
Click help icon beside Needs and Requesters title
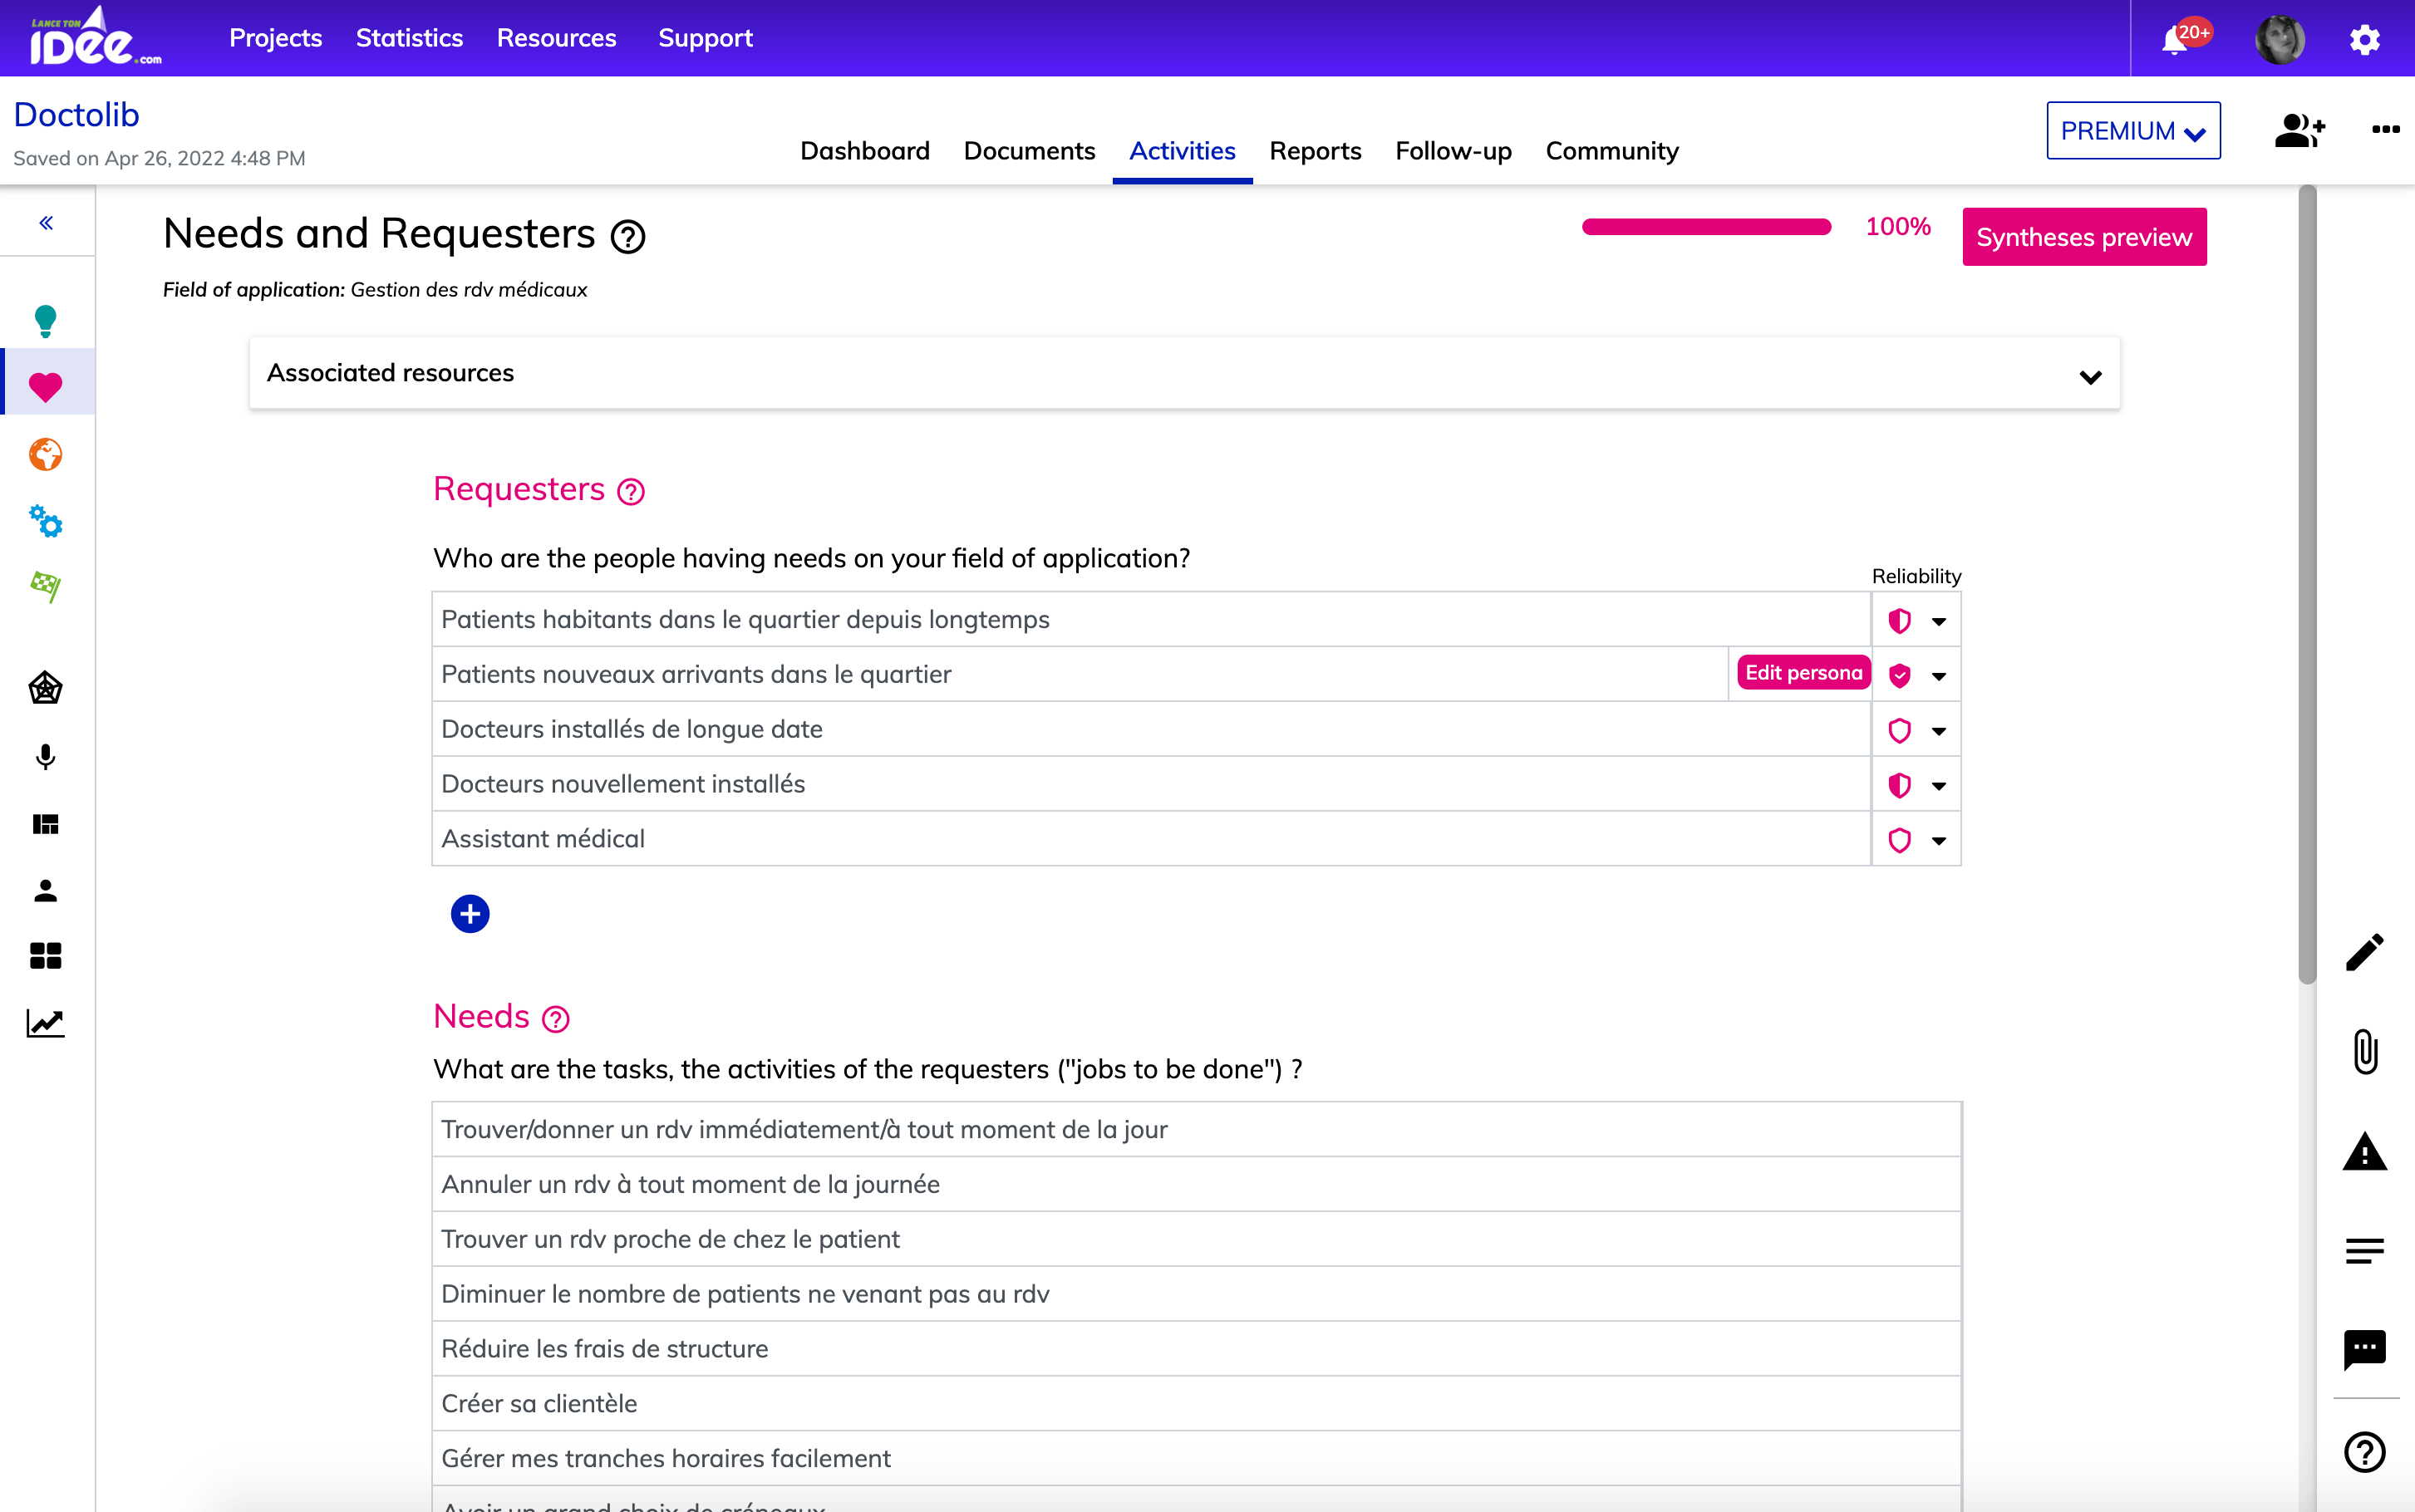tap(628, 237)
